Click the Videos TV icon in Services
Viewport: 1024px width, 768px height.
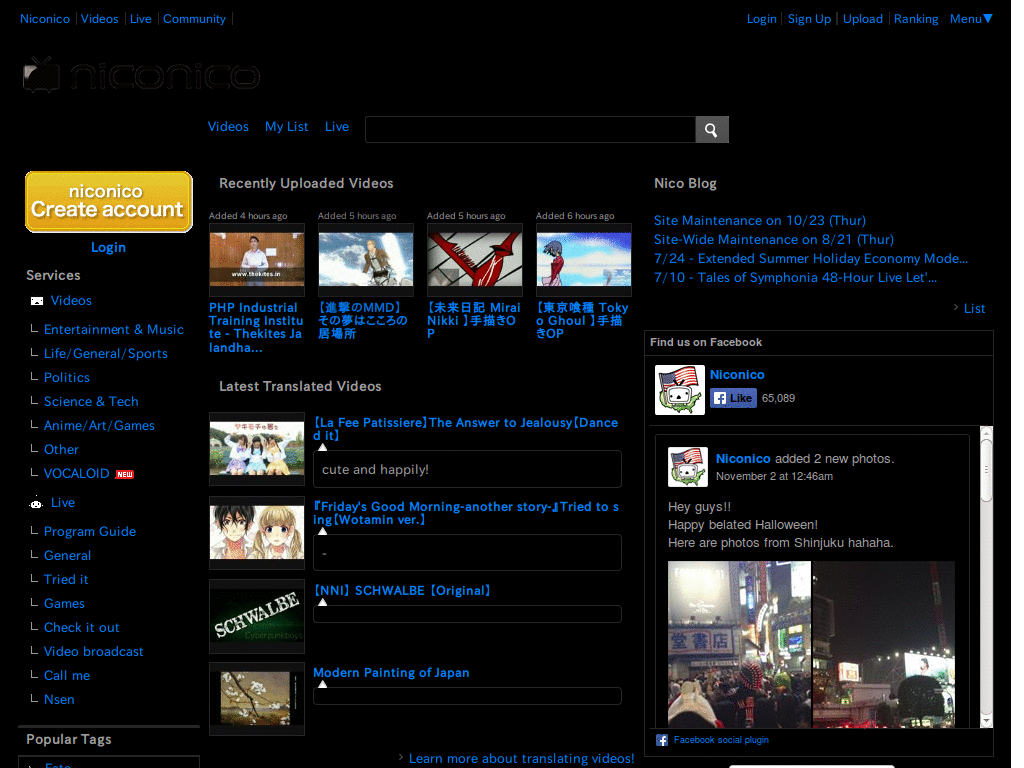click(x=37, y=301)
